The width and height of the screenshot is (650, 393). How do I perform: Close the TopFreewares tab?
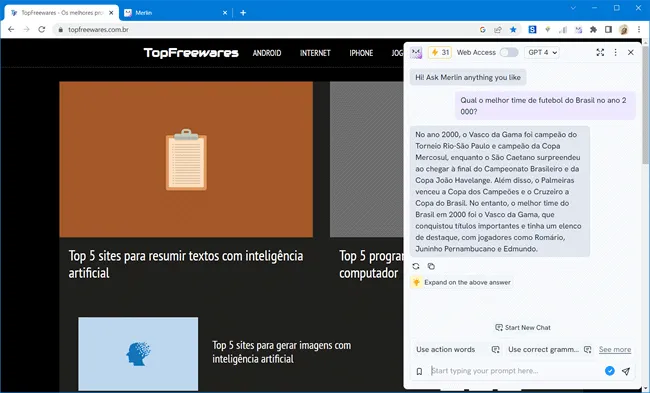(111, 13)
